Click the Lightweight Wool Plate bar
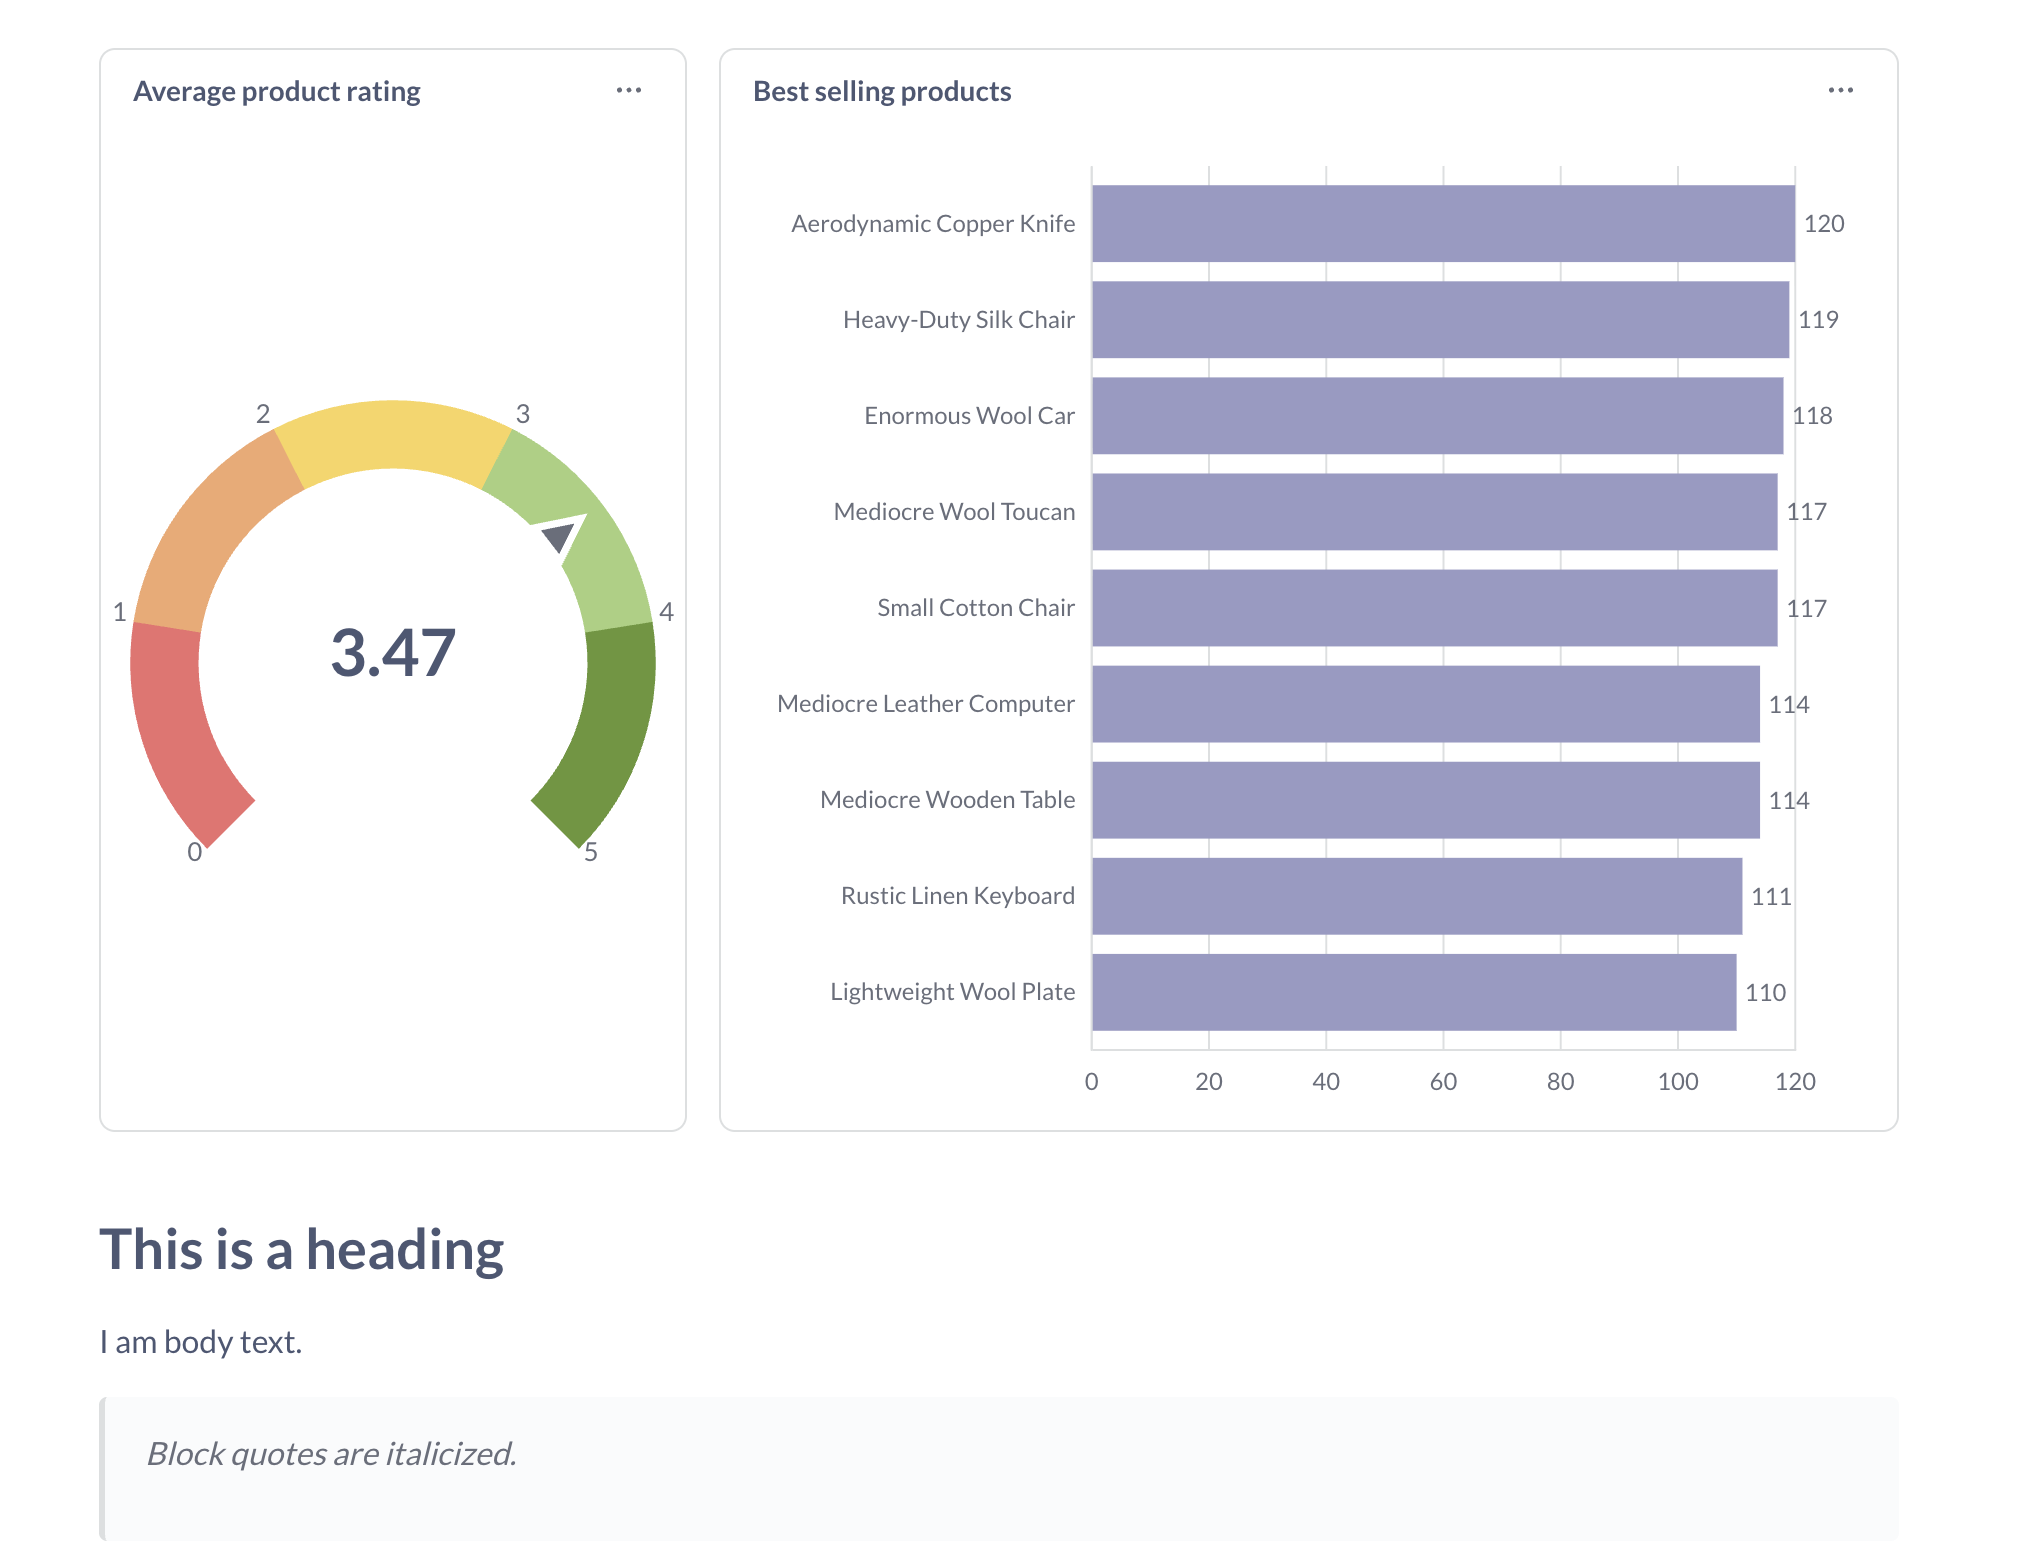The height and width of the screenshot is (1562, 2018). (1413, 992)
